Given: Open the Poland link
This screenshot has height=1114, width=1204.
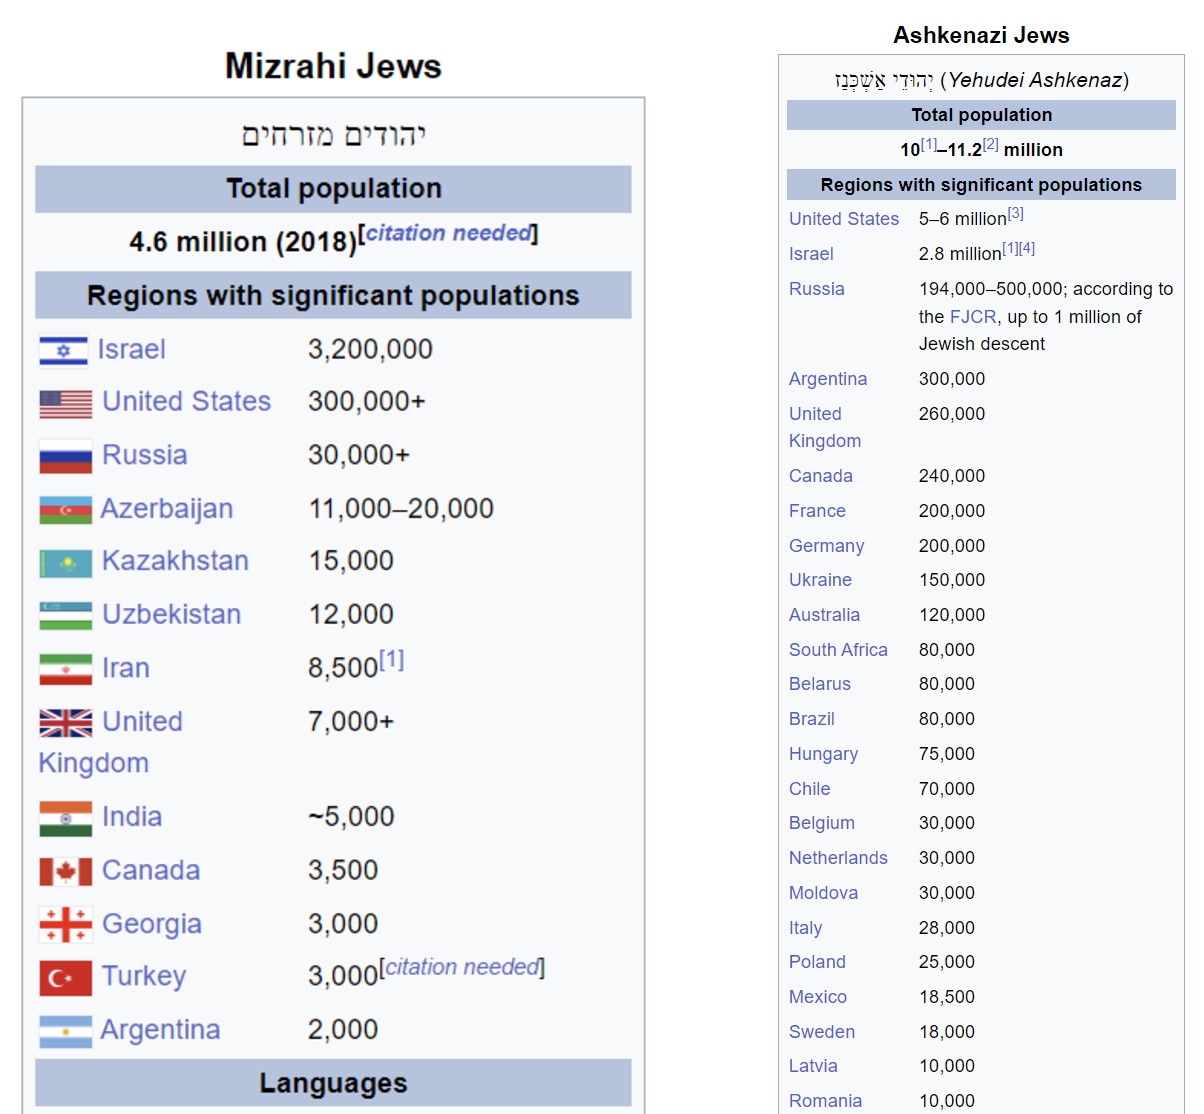Looking at the screenshot, I should click(x=817, y=962).
